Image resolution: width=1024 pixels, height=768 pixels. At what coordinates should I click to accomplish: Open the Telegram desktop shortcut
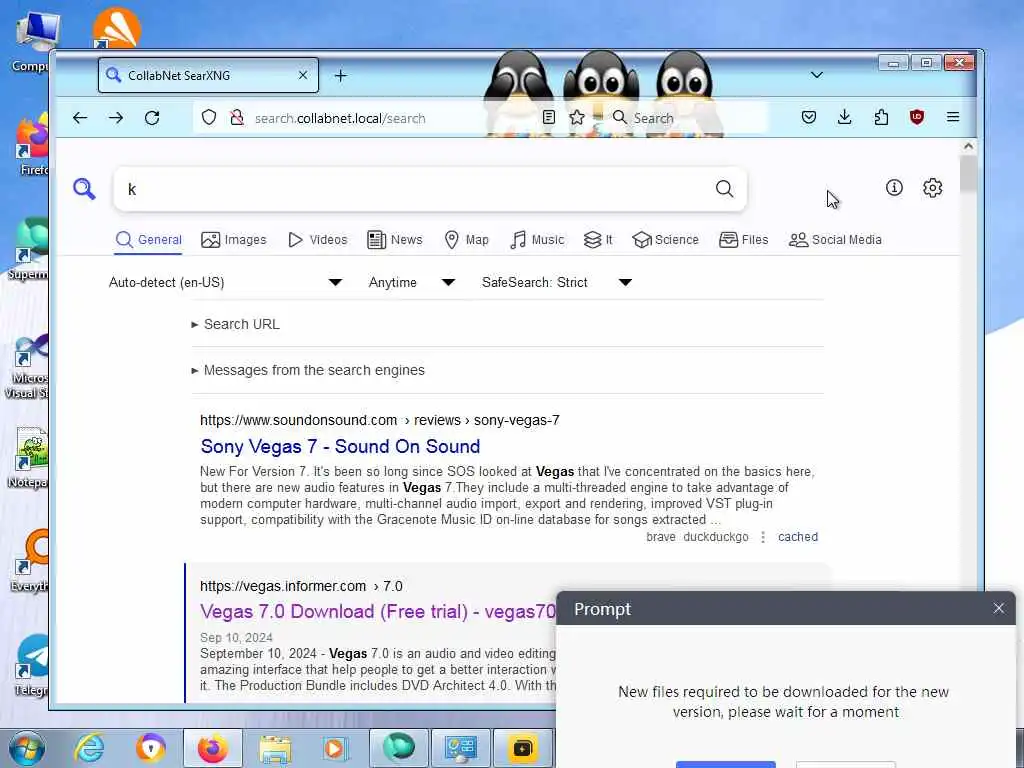pos(31,664)
